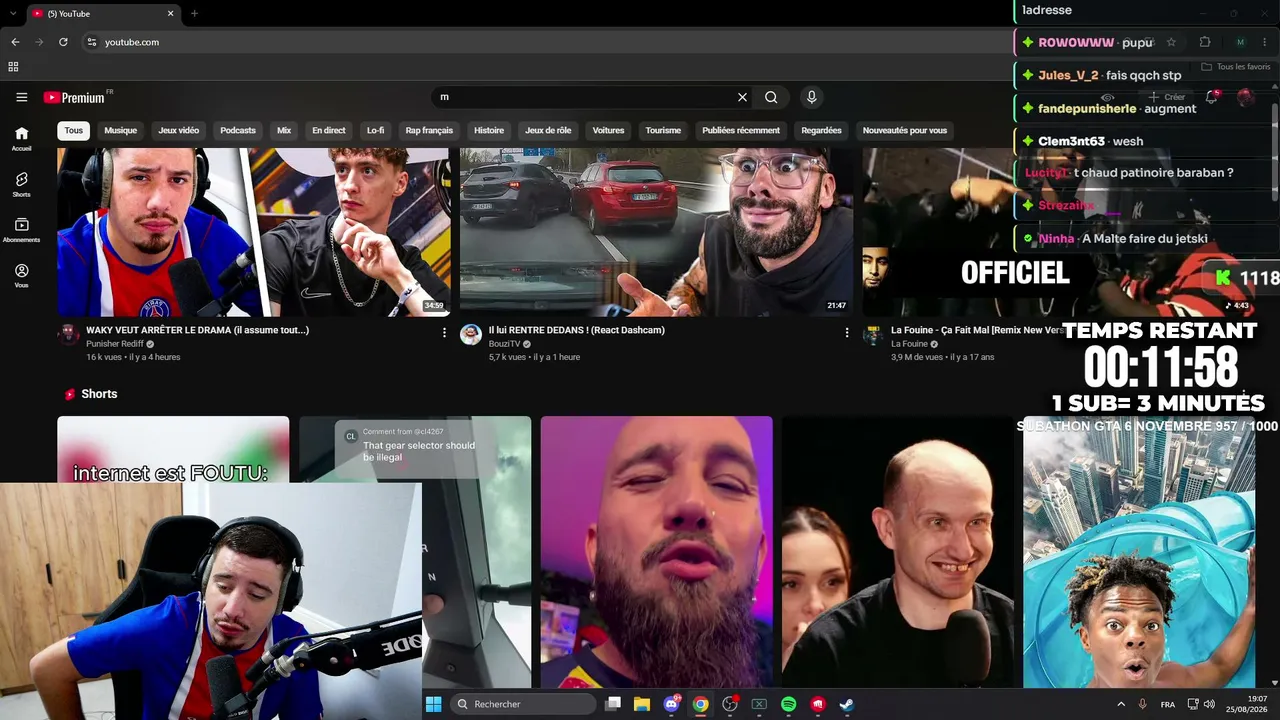This screenshot has height=720, width=1280.
Task: Open Shorts from the left sidebar
Action: (x=21, y=184)
